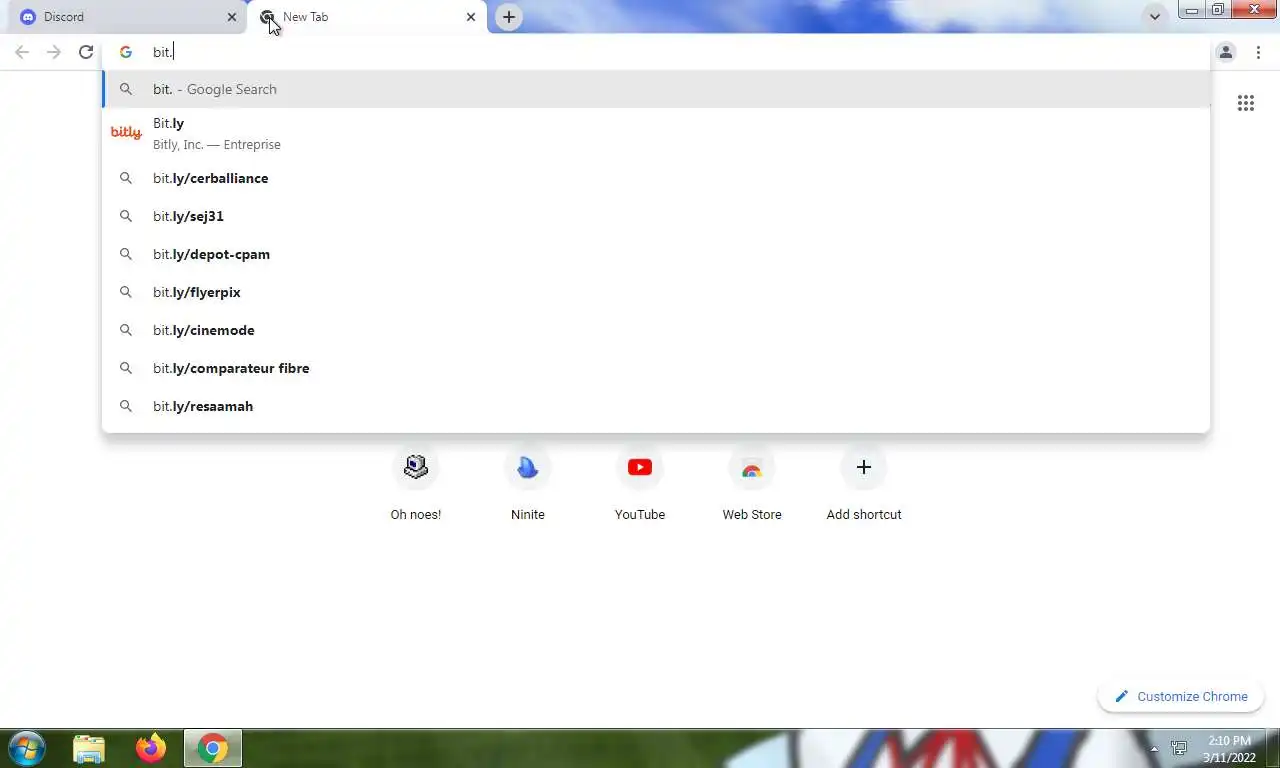Open Chrome three-dot menu
1280x768 pixels.
click(x=1258, y=52)
